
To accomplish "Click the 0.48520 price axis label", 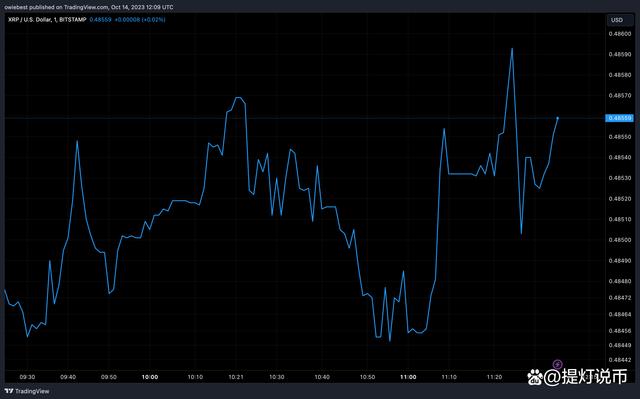I will (620, 199).
